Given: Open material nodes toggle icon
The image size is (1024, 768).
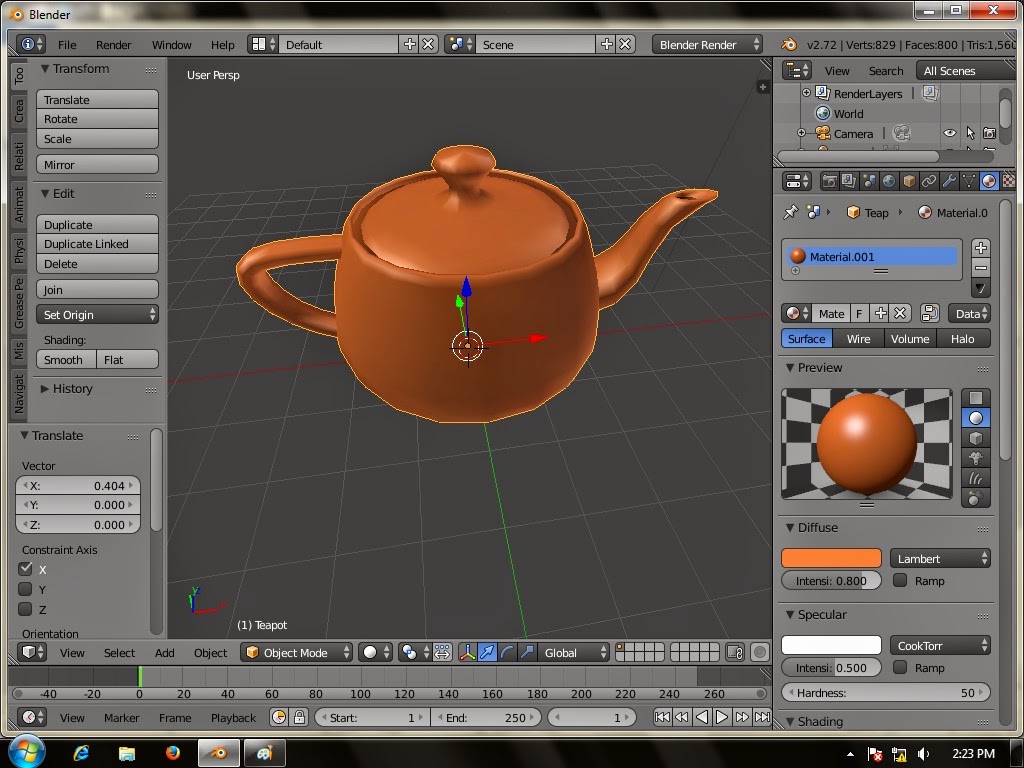Looking at the screenshot, I should click(929, 313).
